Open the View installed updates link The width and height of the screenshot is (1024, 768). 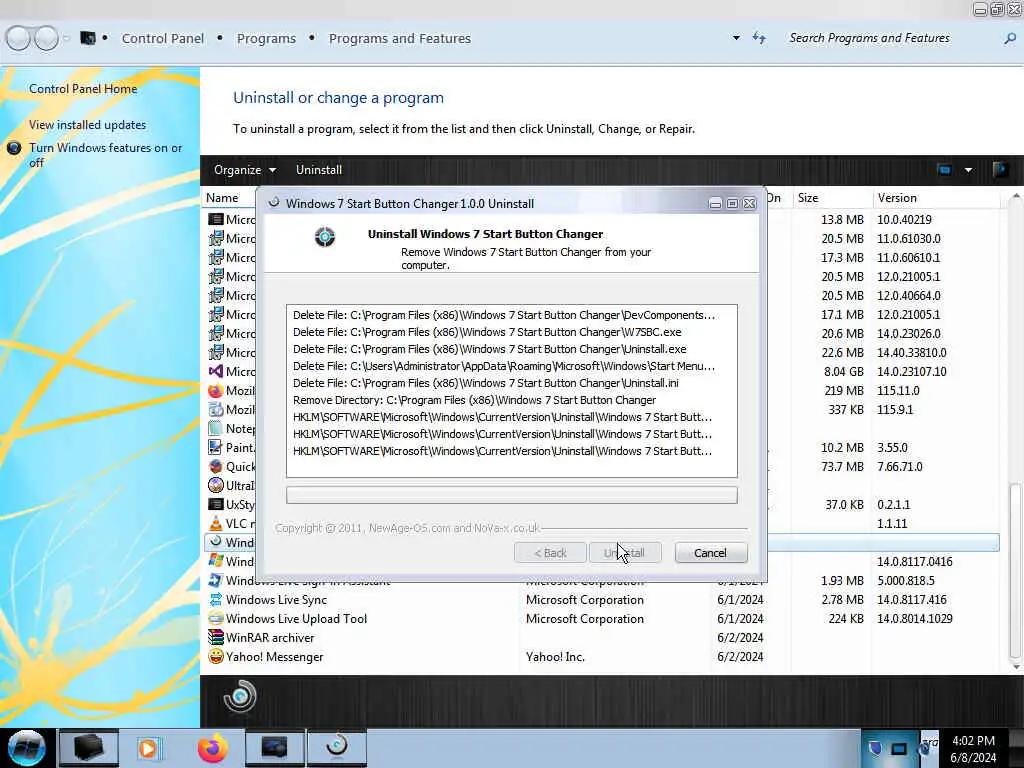coord(88,125)
